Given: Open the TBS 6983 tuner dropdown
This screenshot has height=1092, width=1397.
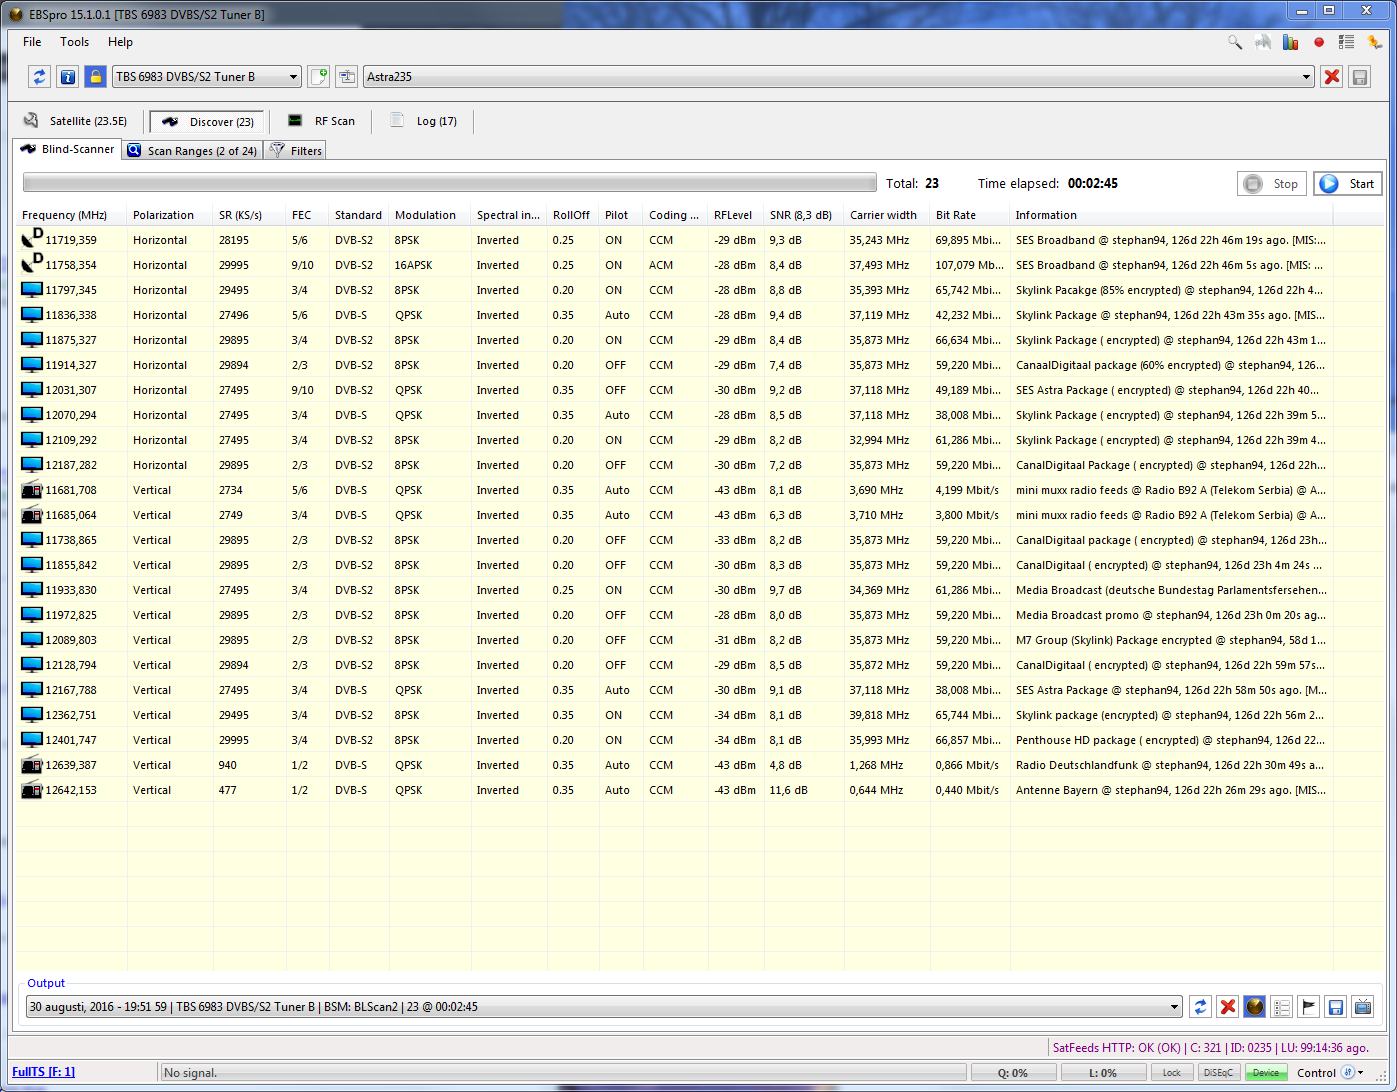Looking at the screenshot, I should click(207, 77).
